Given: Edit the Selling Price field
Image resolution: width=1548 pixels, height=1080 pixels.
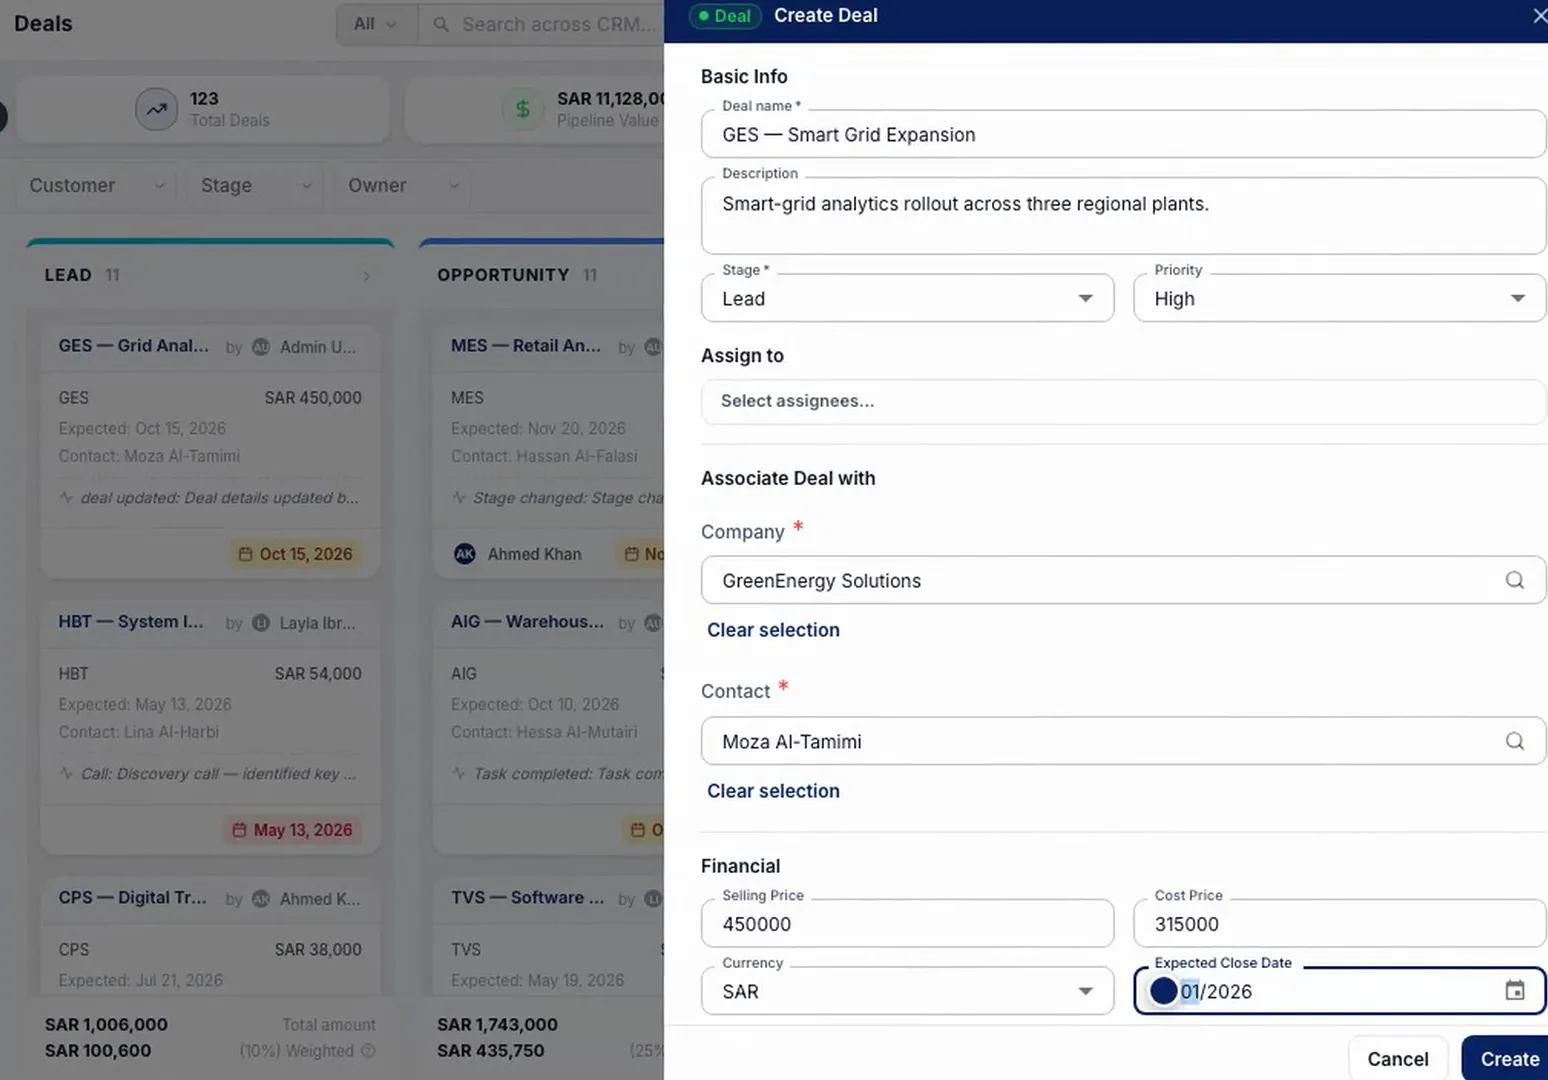Looking at the screenshot, I should [907, 924].
